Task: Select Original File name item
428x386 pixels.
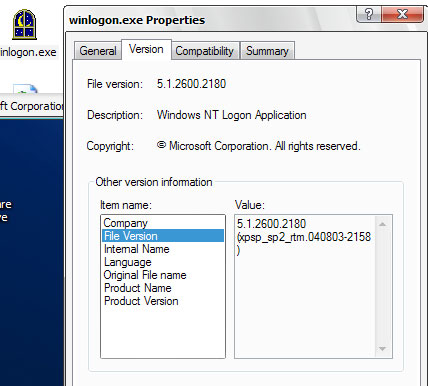Action: 163,275
